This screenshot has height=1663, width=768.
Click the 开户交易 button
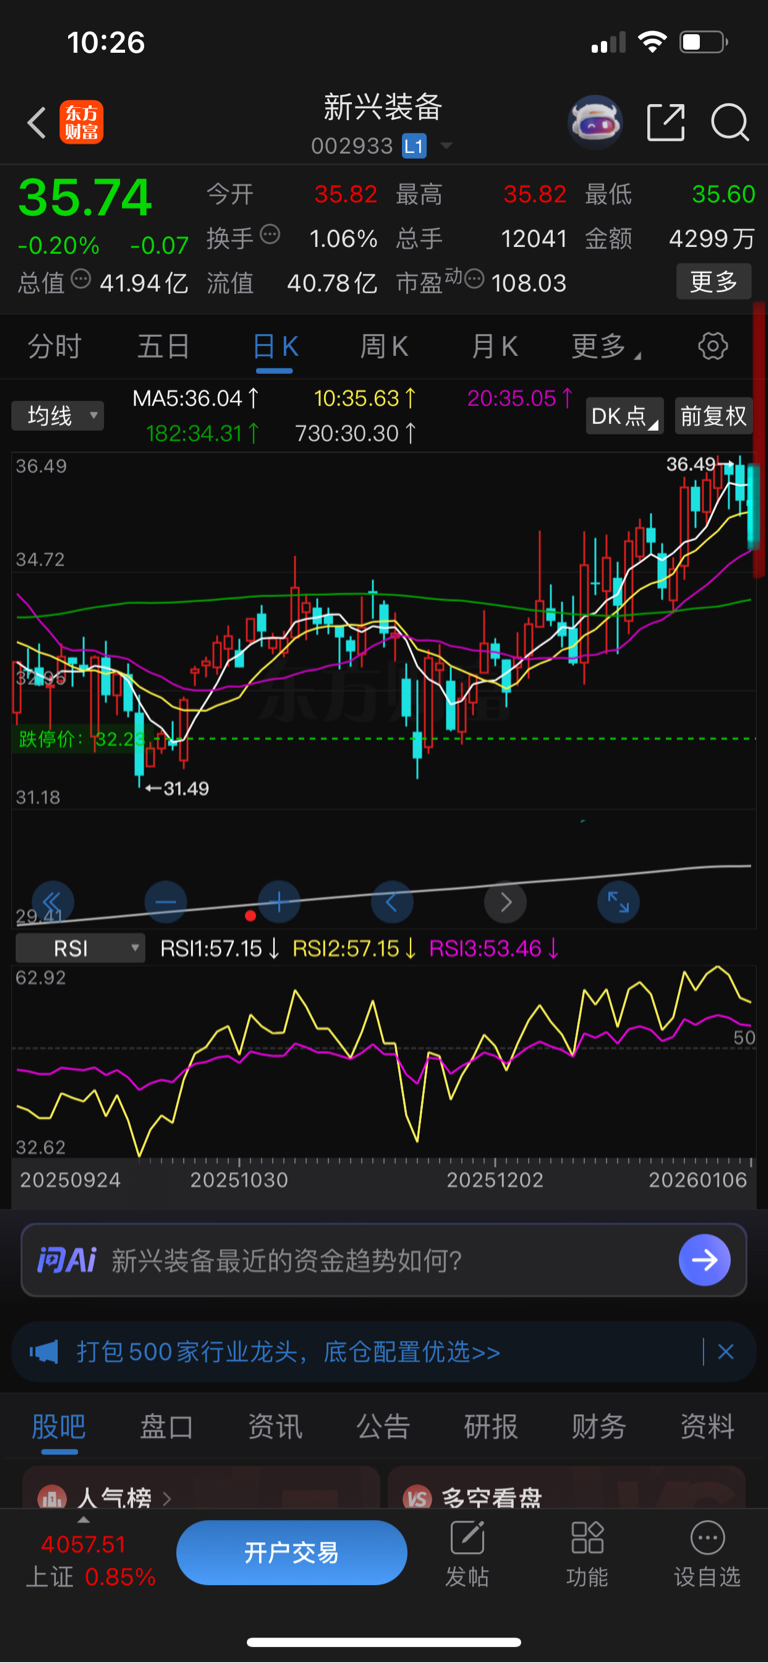click(292, 1552)
